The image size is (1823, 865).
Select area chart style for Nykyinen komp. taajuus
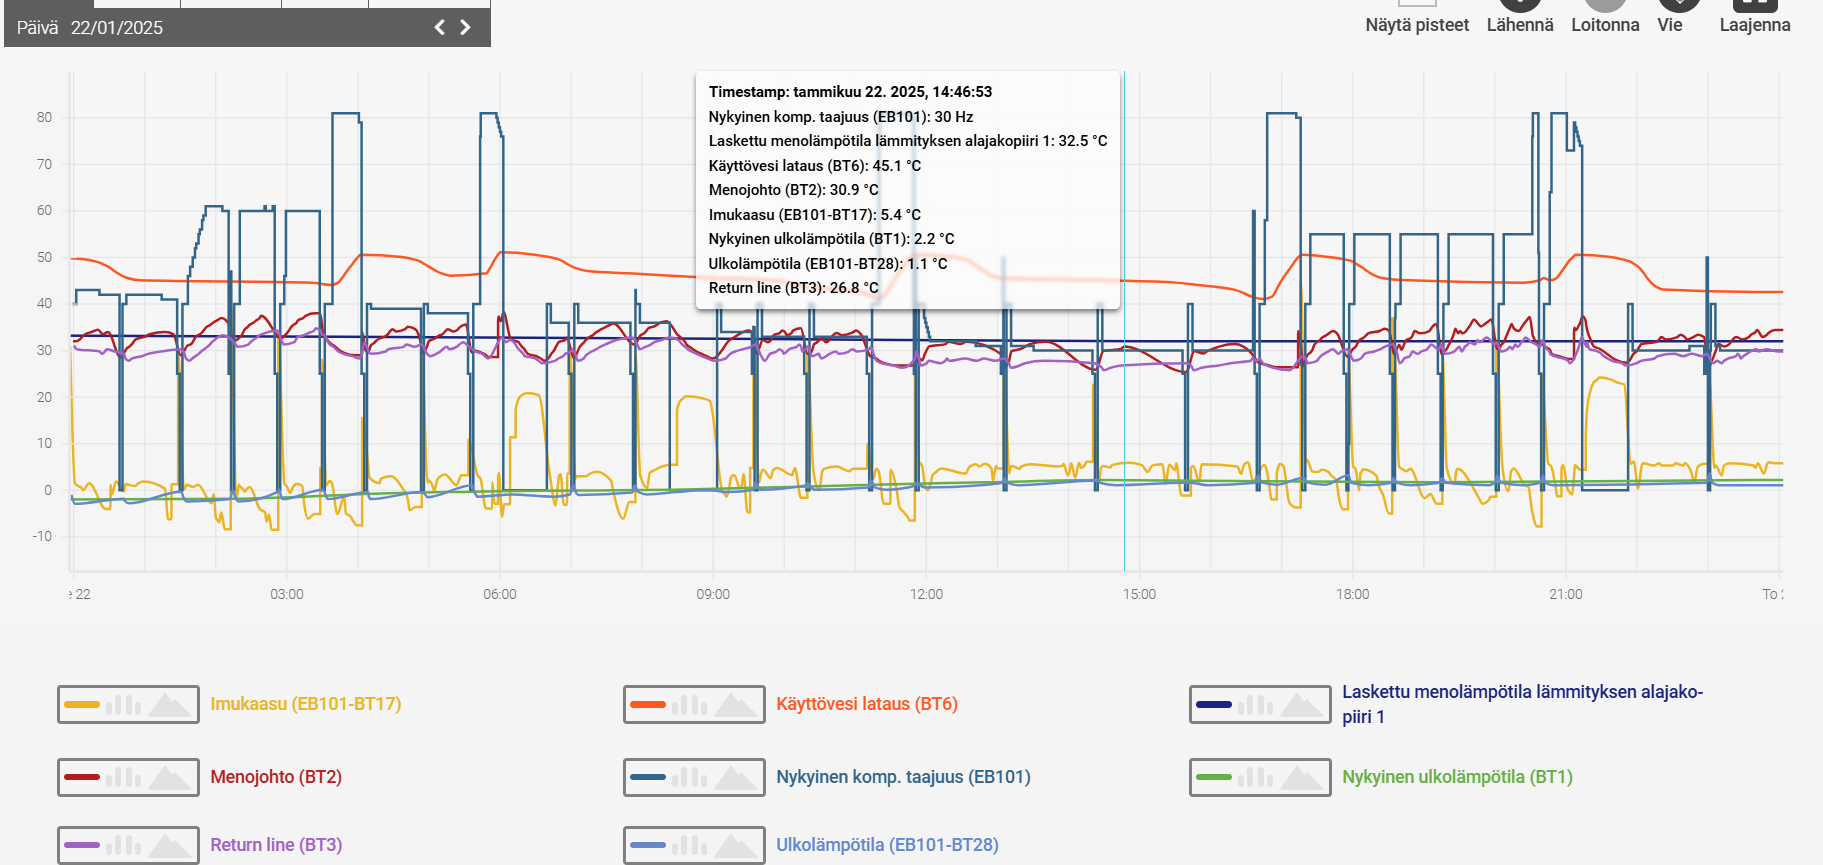[735, 777]
